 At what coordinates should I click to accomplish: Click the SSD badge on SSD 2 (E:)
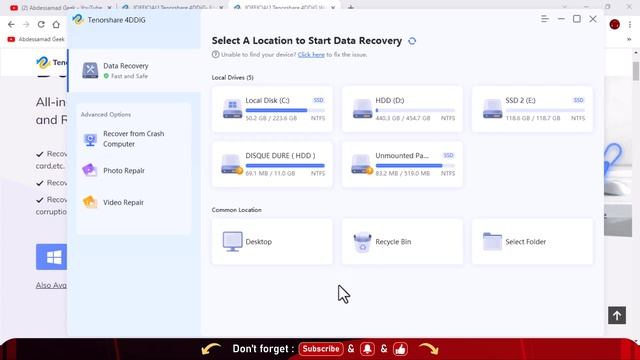click(578, 100)
